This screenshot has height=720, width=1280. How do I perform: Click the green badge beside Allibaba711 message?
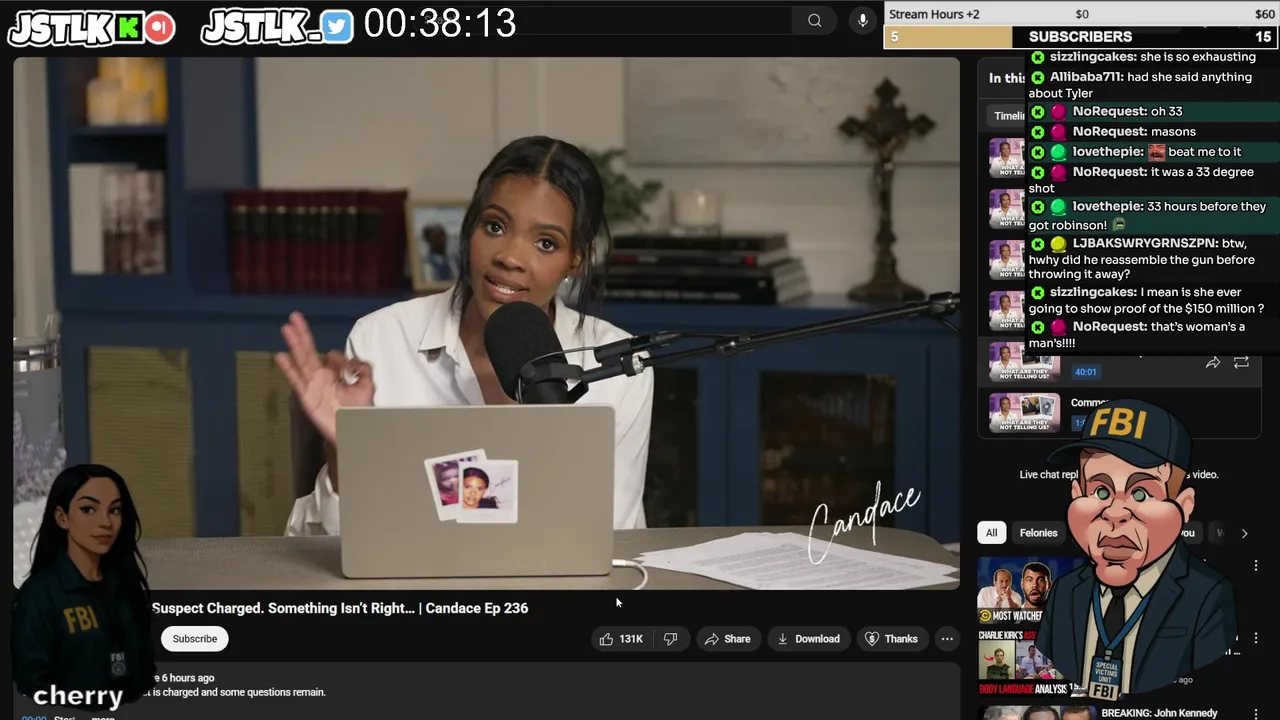click(x=1038, y=77)
